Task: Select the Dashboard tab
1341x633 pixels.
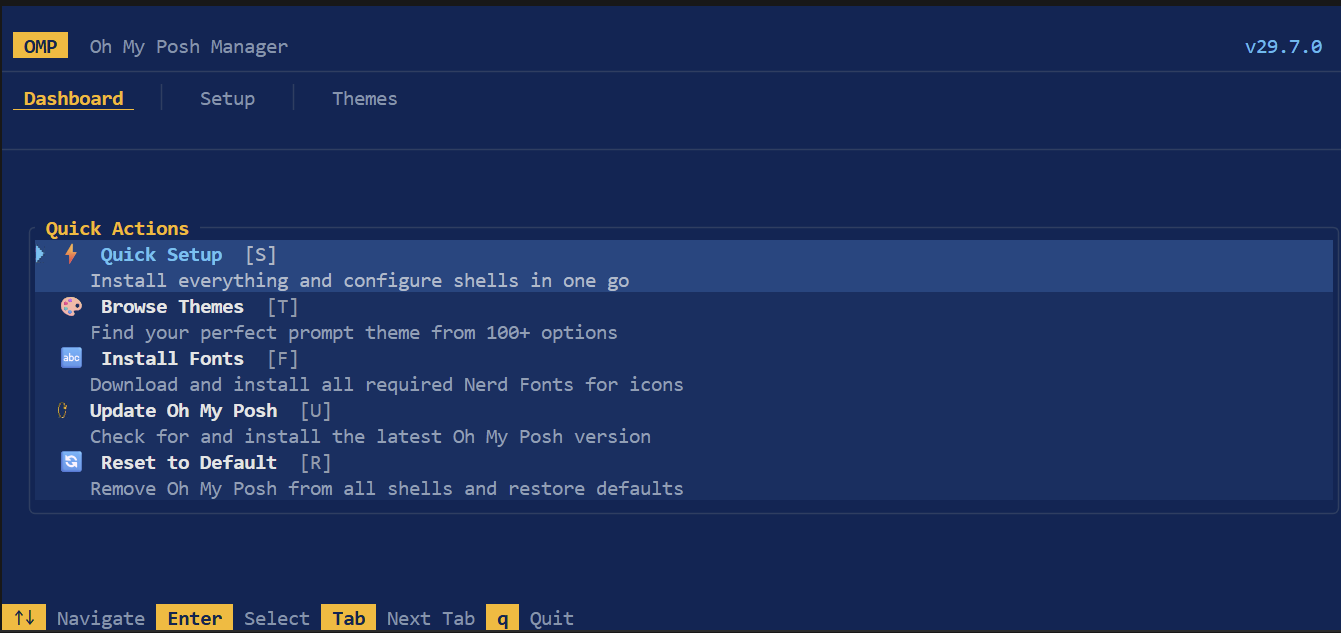Action: tap(71, 98)
